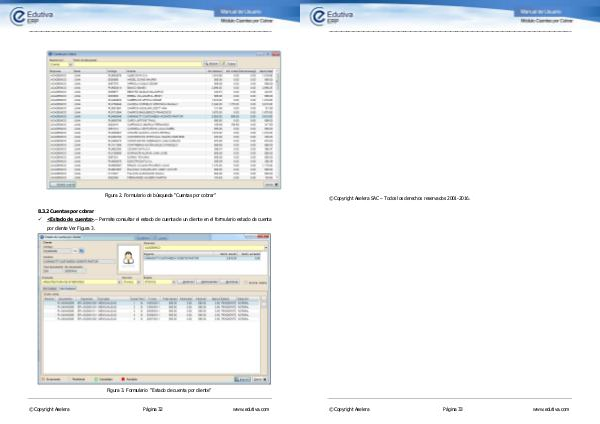Click the red Anulado status icon
Screen dimensions: 600x424
122,380
